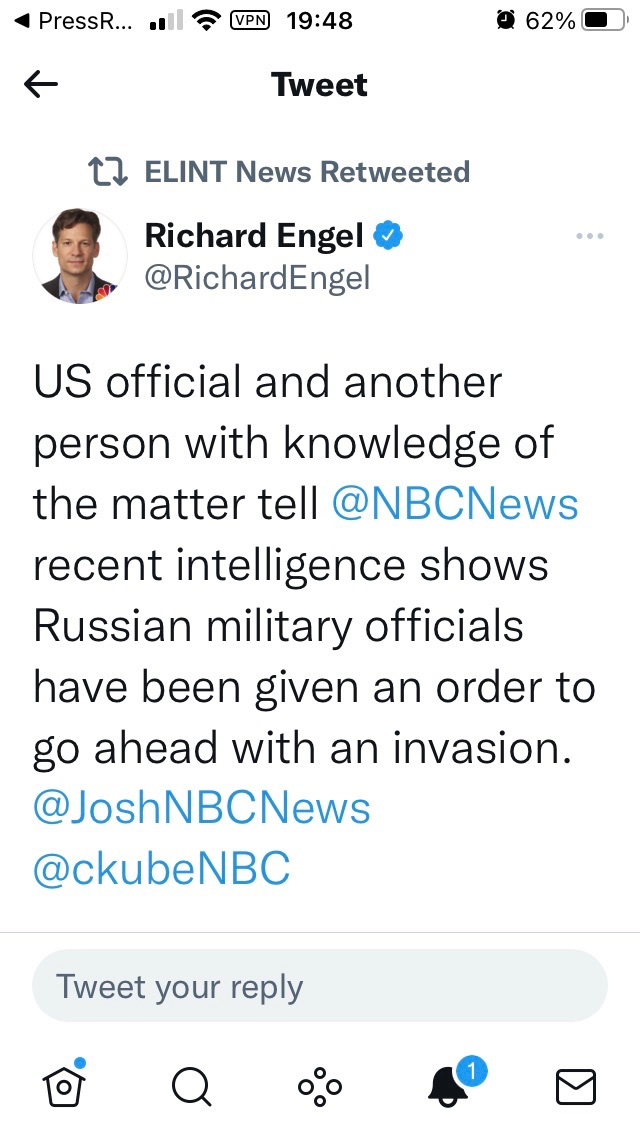Tap the battery indicator in status bar
Image resolution: width=640 pixels, height=1136 pixels.
tap(598, 21)
